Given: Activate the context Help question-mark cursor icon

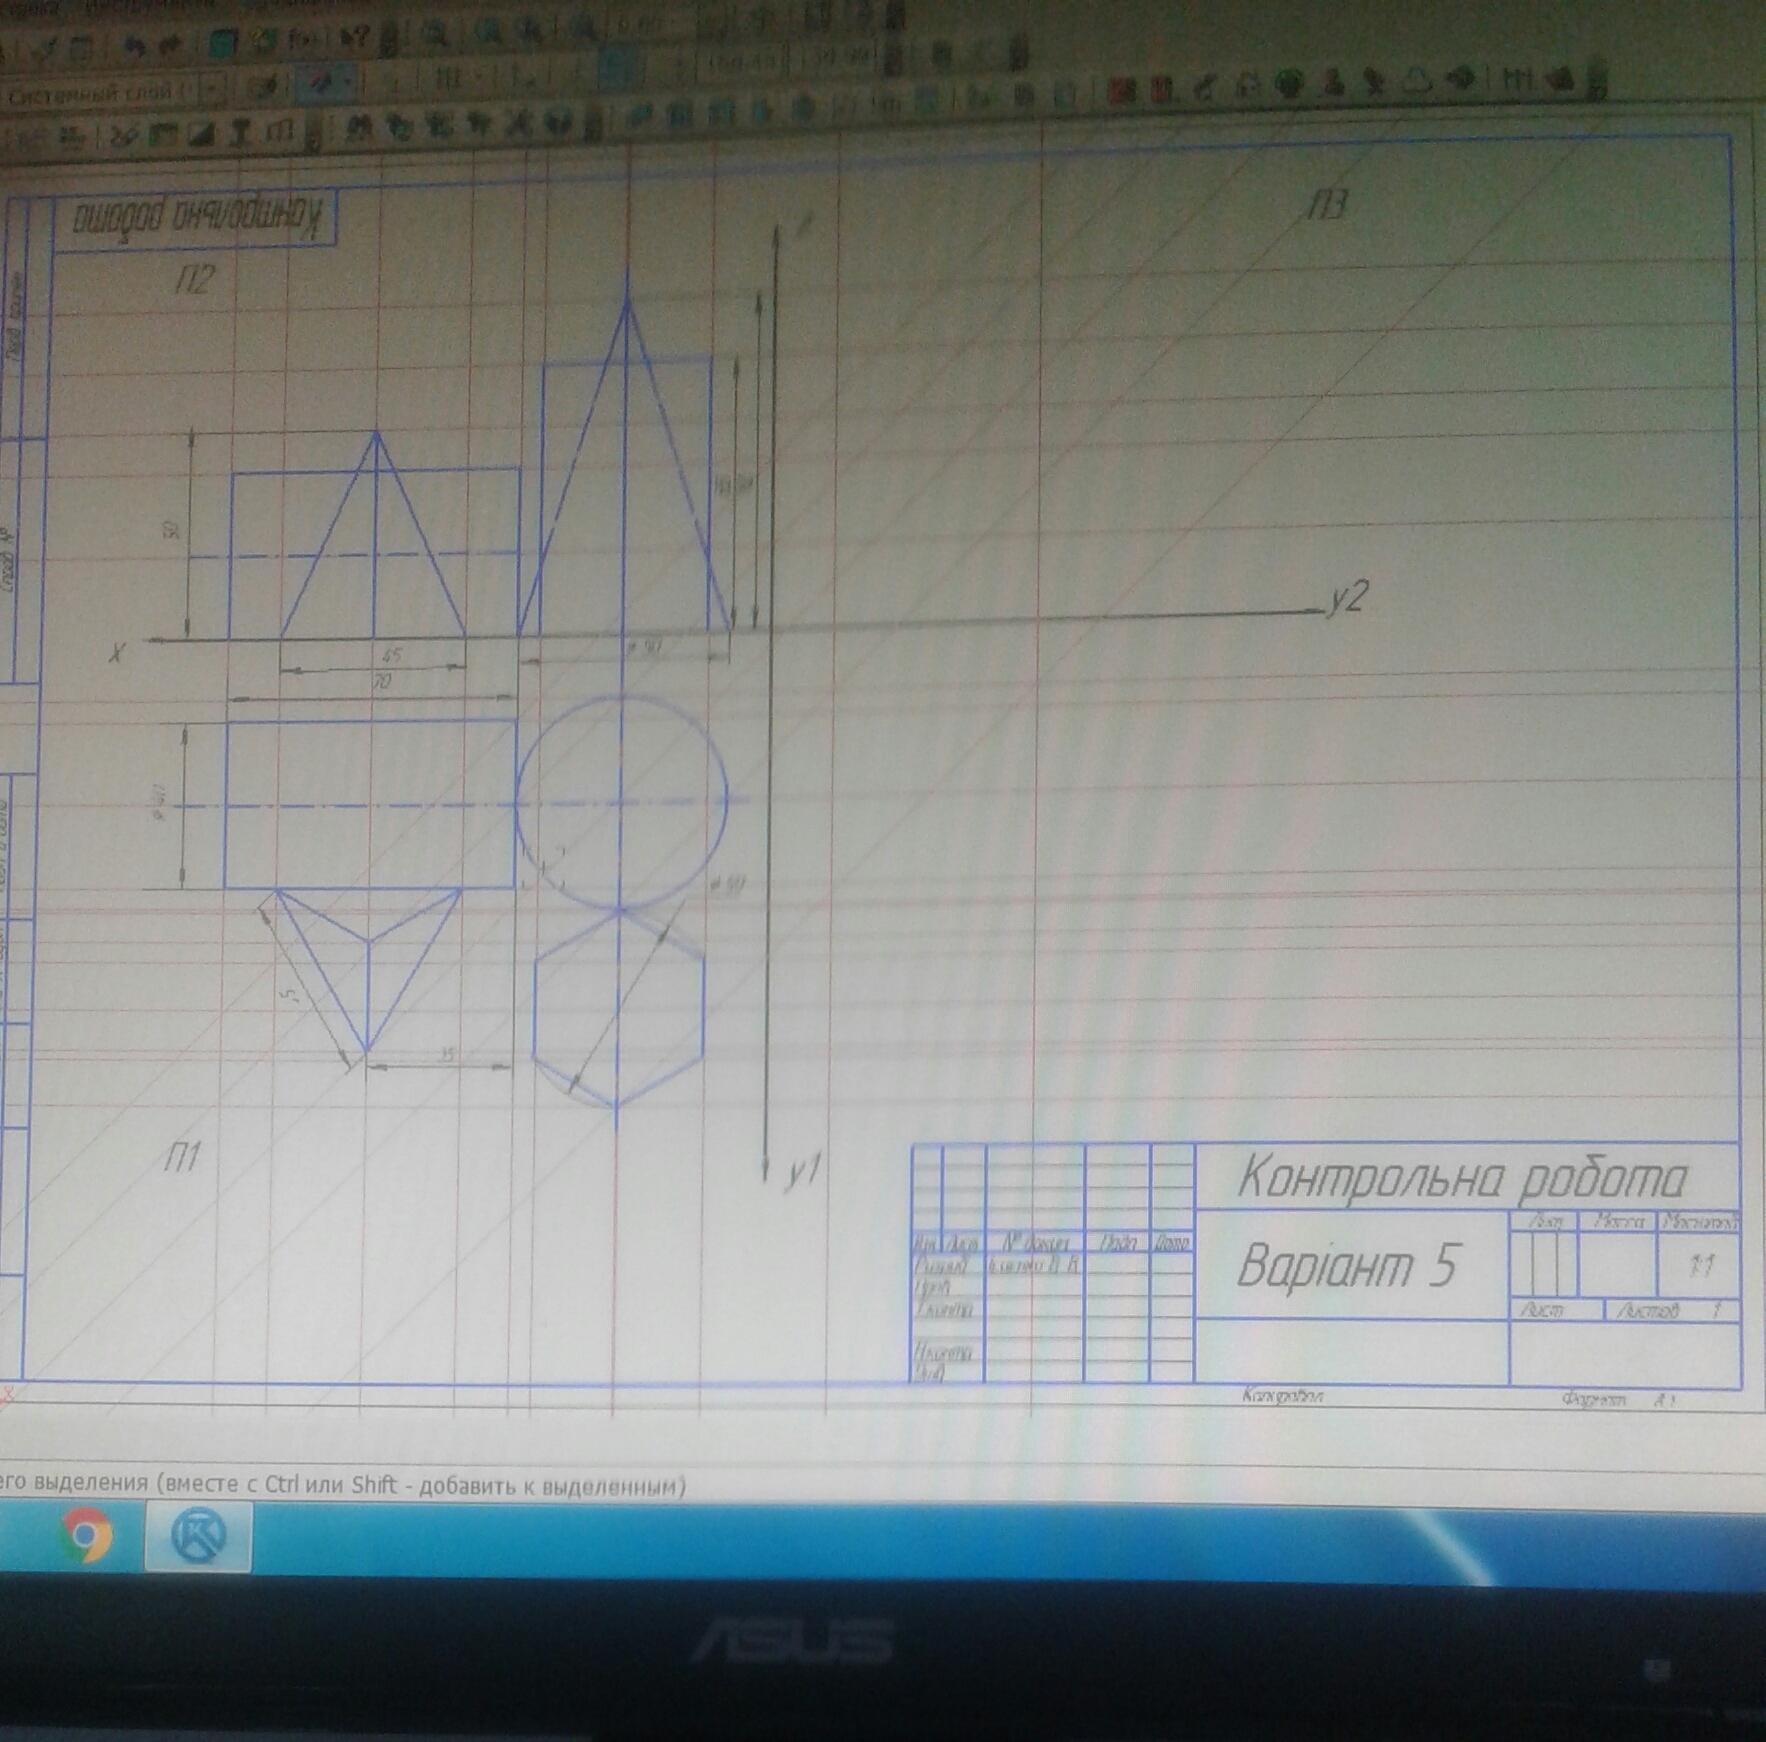Looking at the screenshot, I should (354, 40).
